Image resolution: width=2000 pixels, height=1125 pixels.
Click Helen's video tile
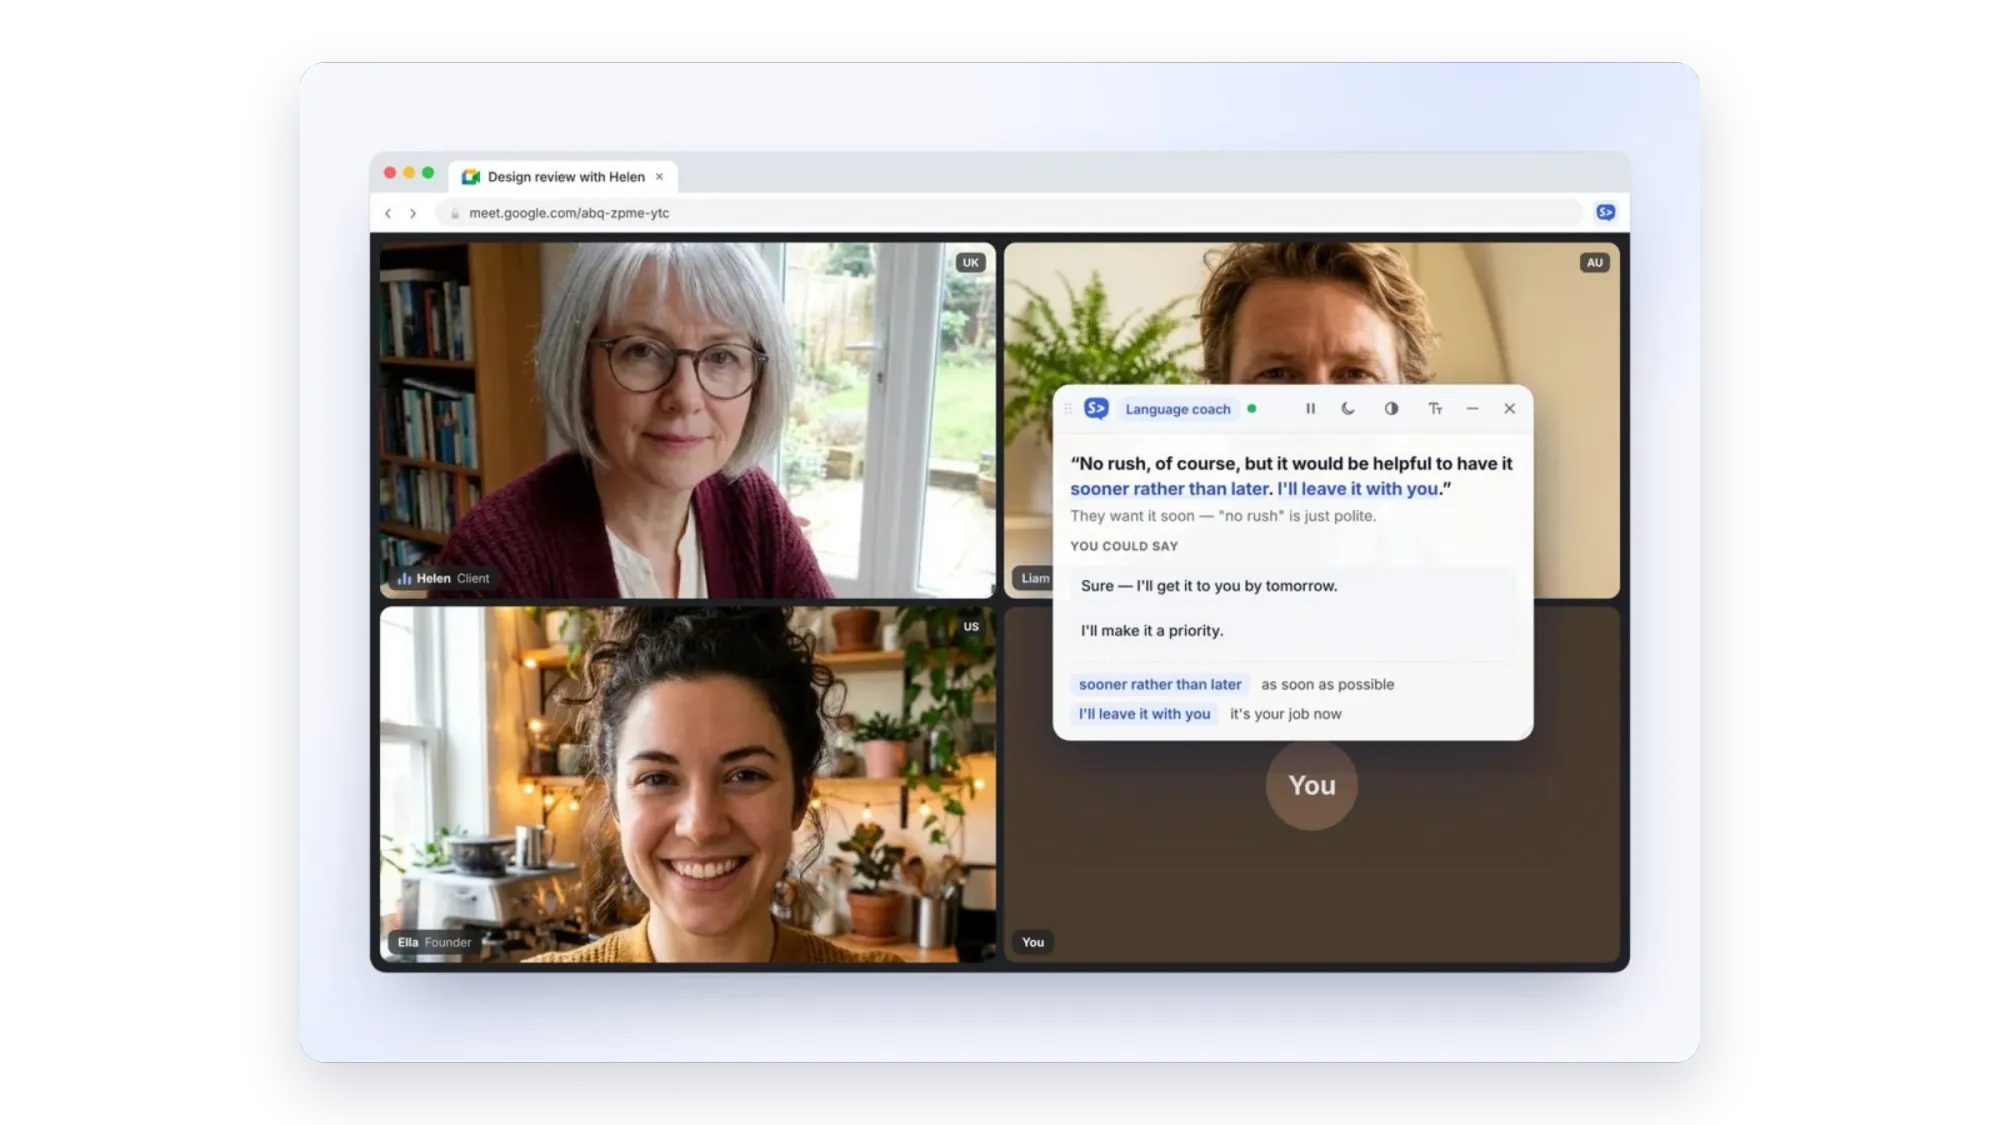tap(688, 420)
